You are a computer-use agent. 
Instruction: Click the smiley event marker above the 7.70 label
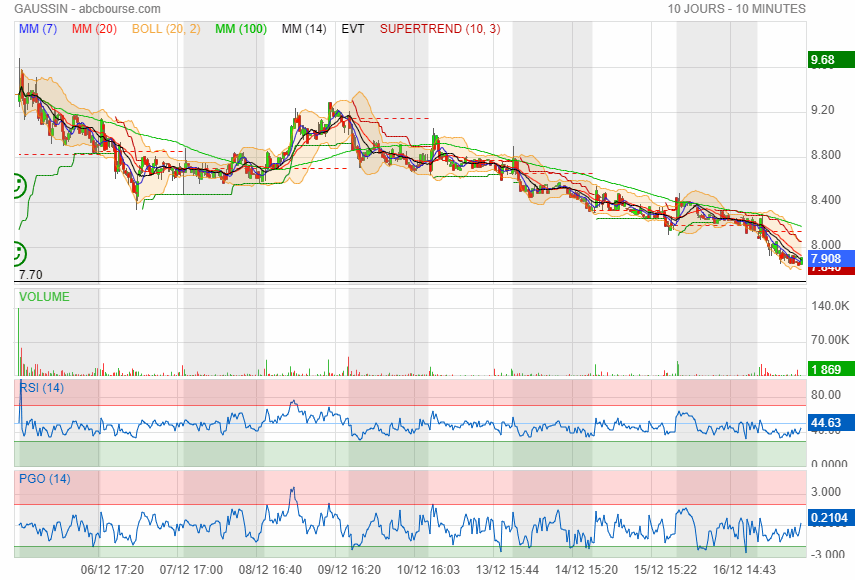(x=20, y=253)
